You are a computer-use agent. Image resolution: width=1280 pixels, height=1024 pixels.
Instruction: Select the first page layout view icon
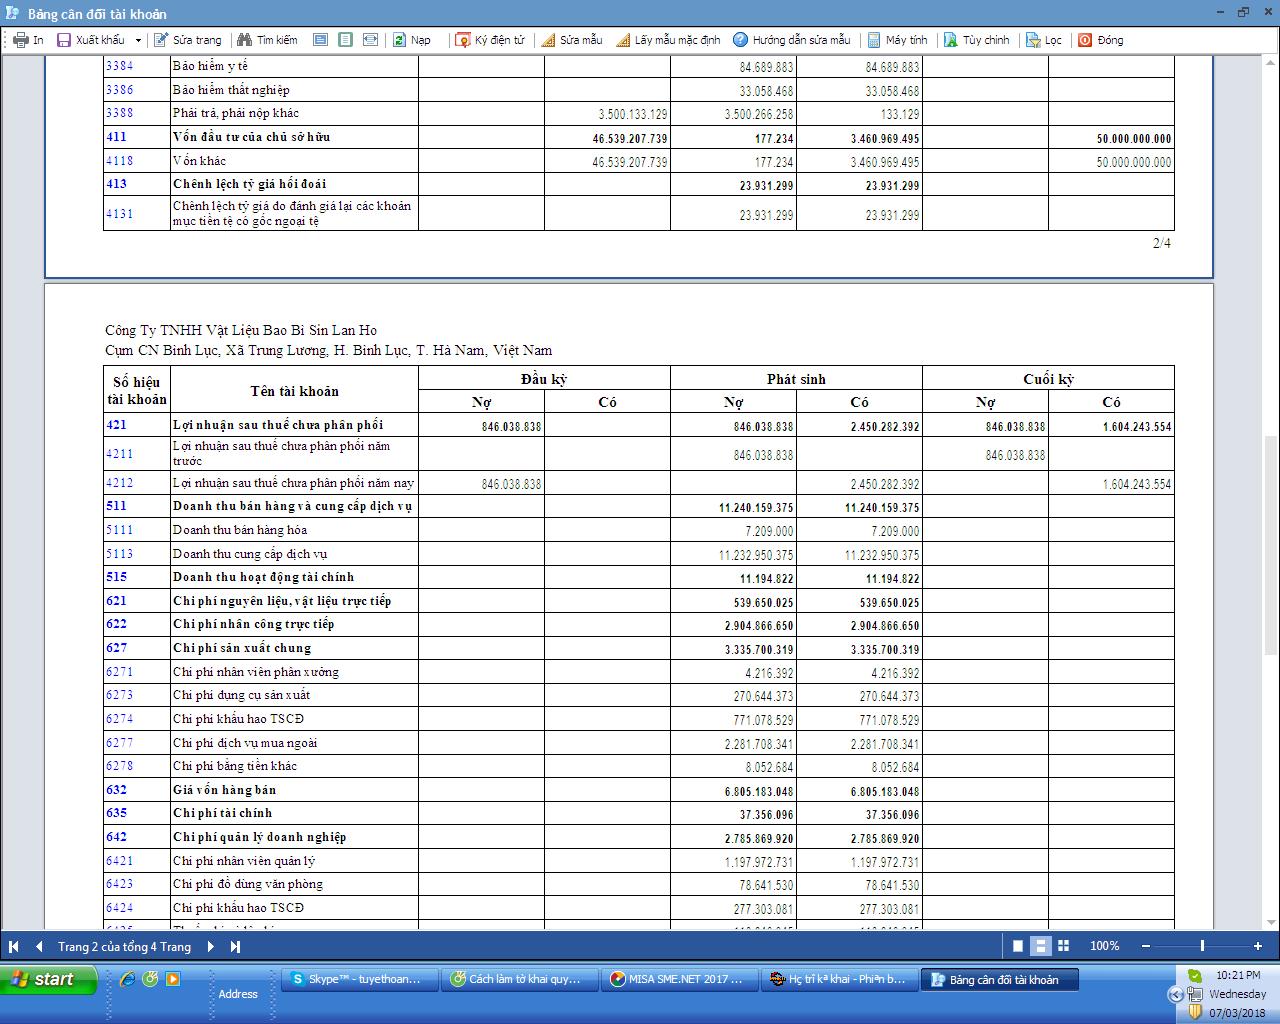coord(320,40)
